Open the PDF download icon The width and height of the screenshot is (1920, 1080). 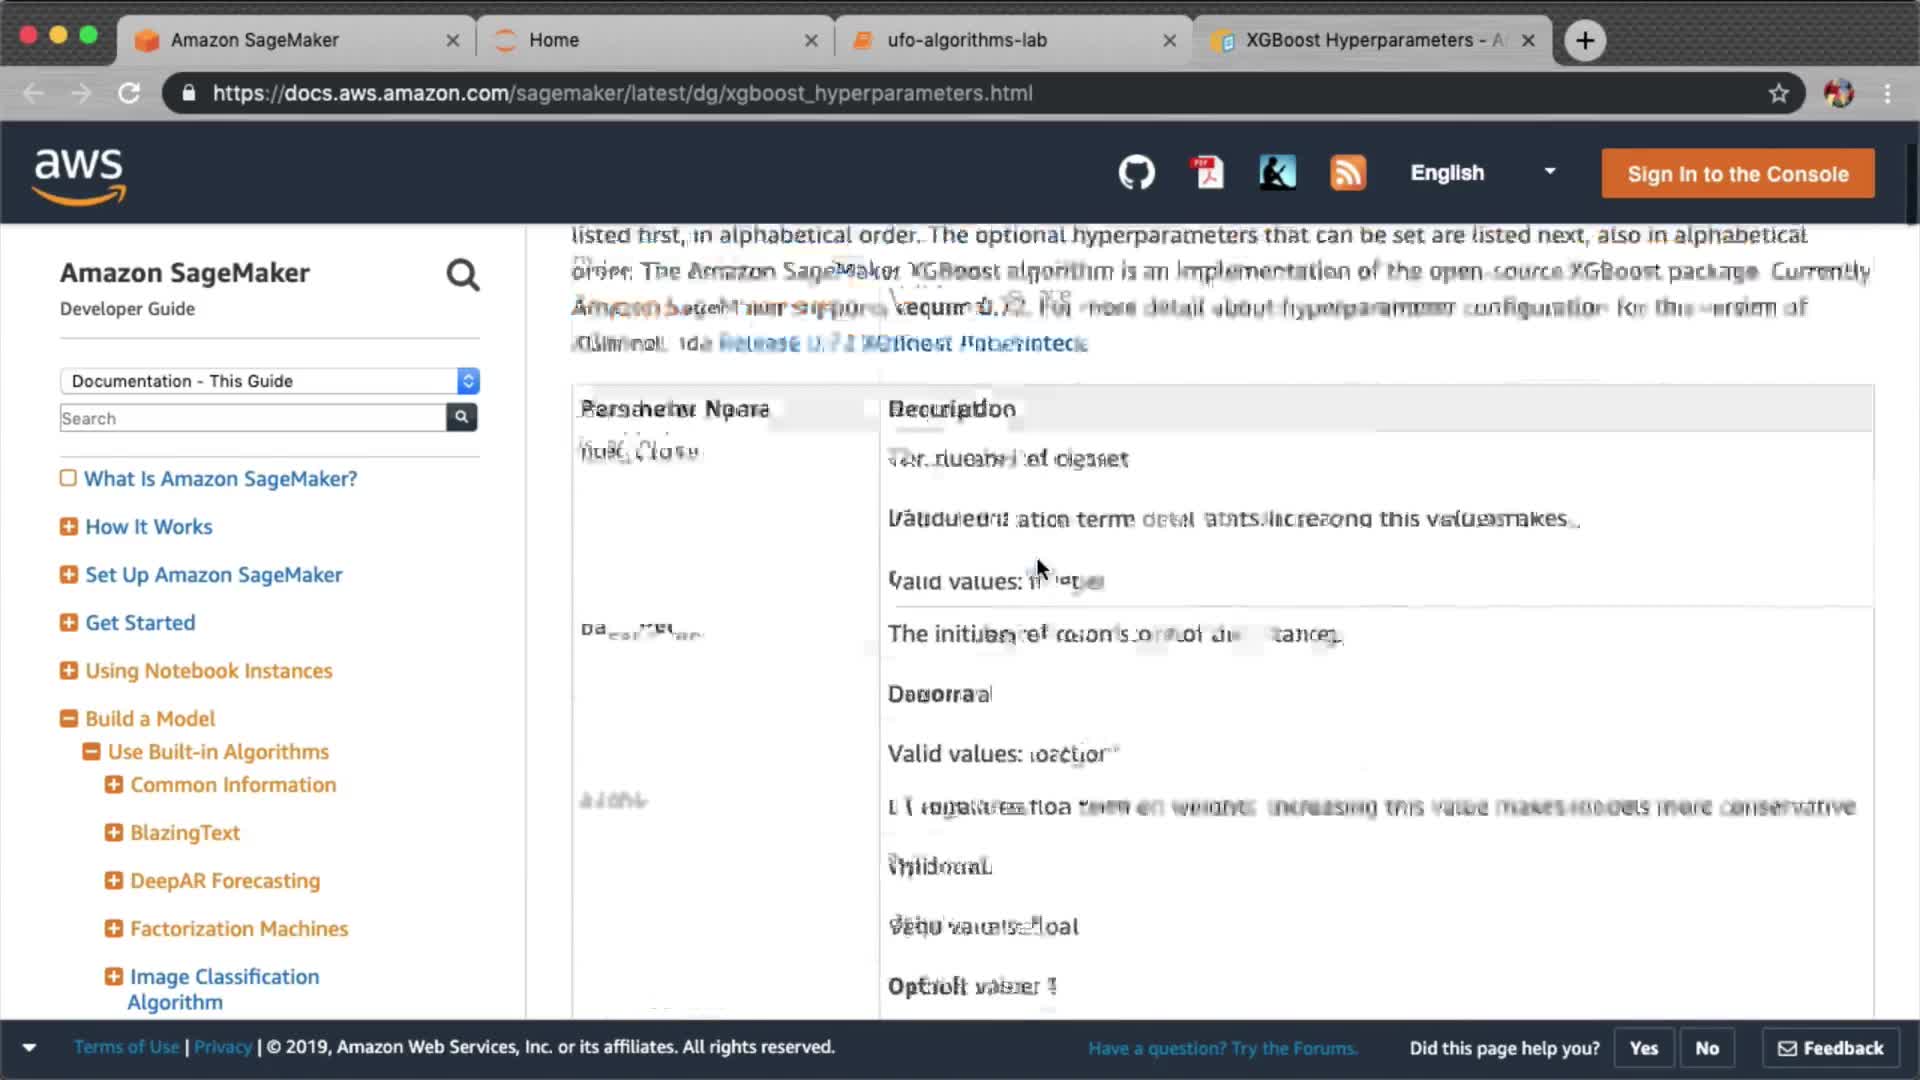(1208, 173)
